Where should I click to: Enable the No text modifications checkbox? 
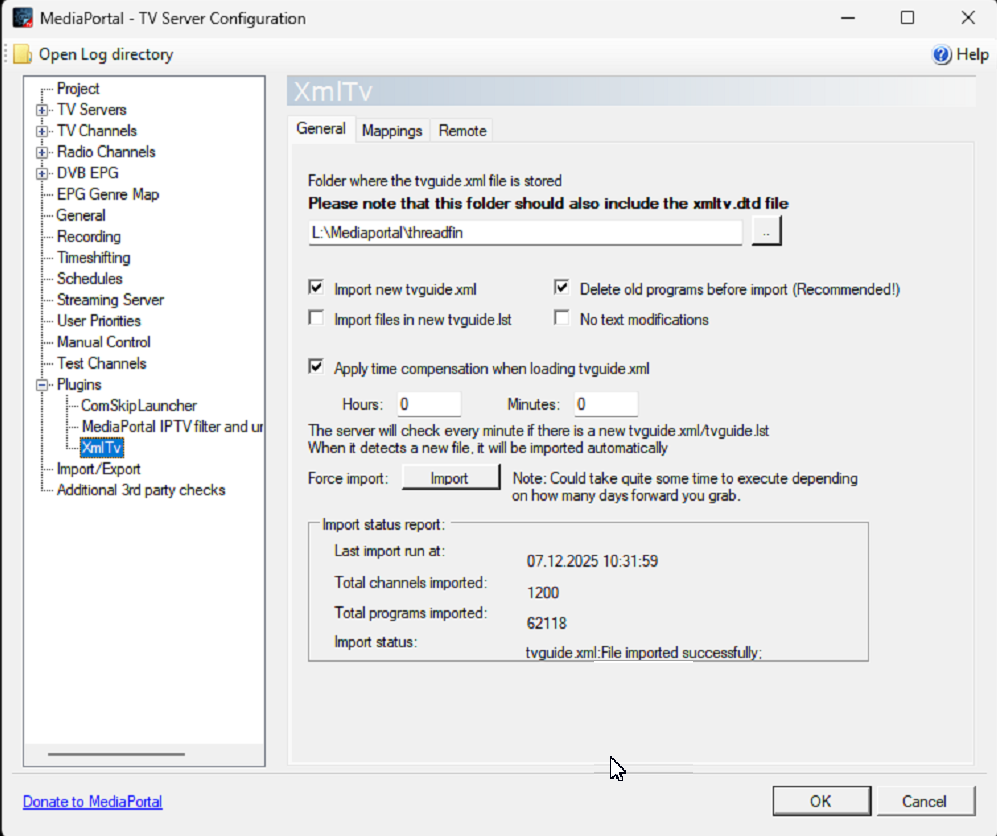click(562, 319)
